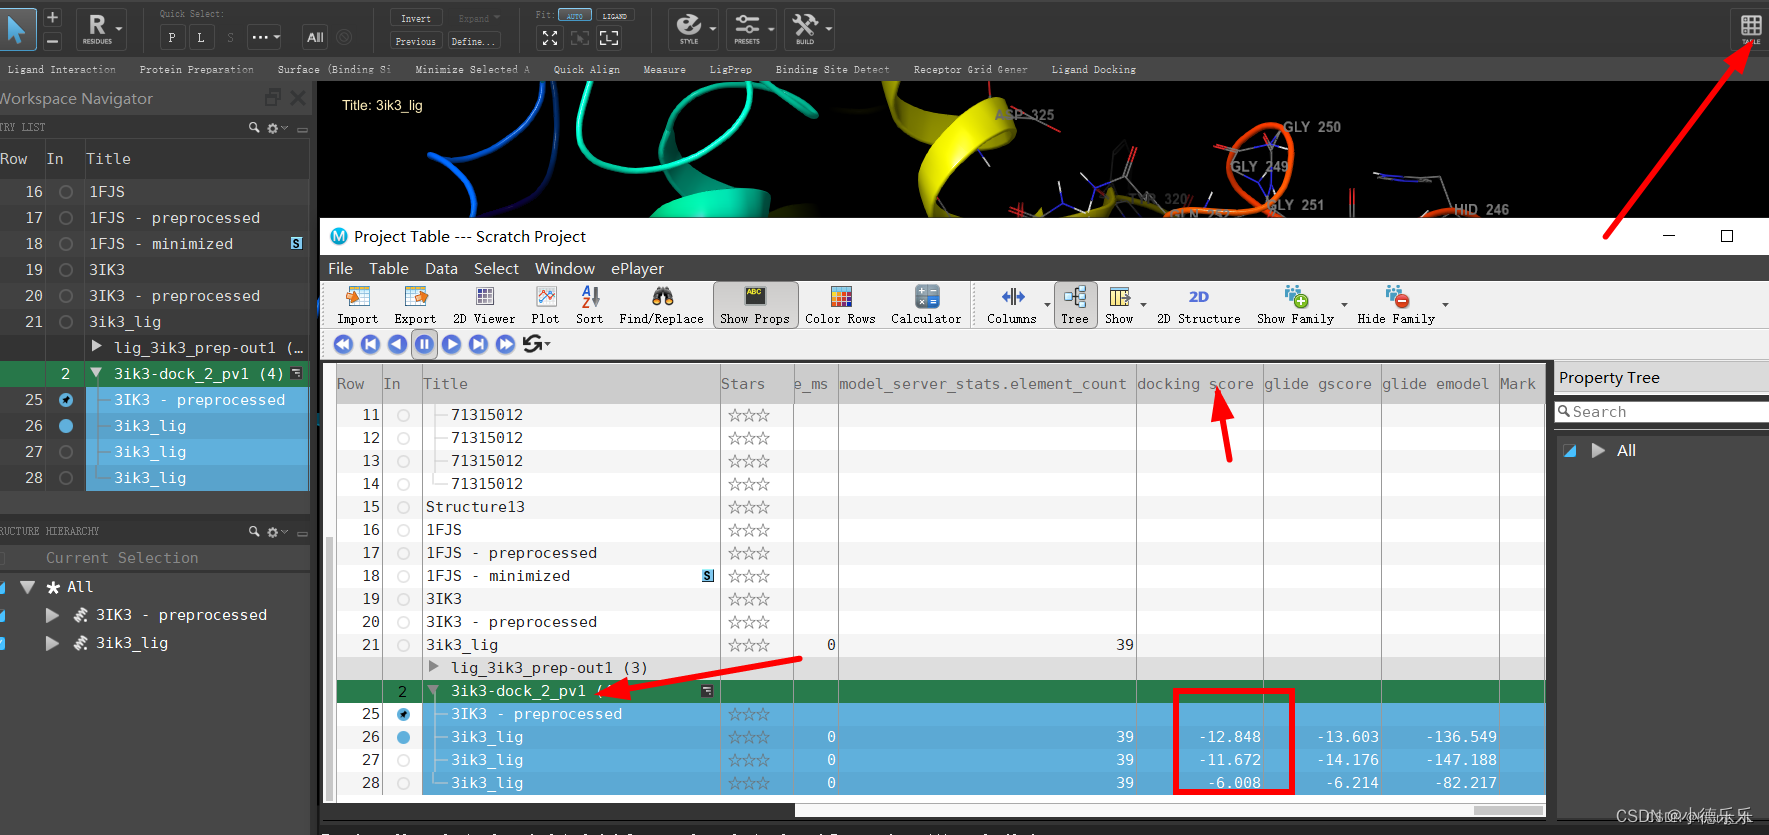Open the ePlayer menu
Viewport: 1769px width, 835px height.
coord(638,269)
